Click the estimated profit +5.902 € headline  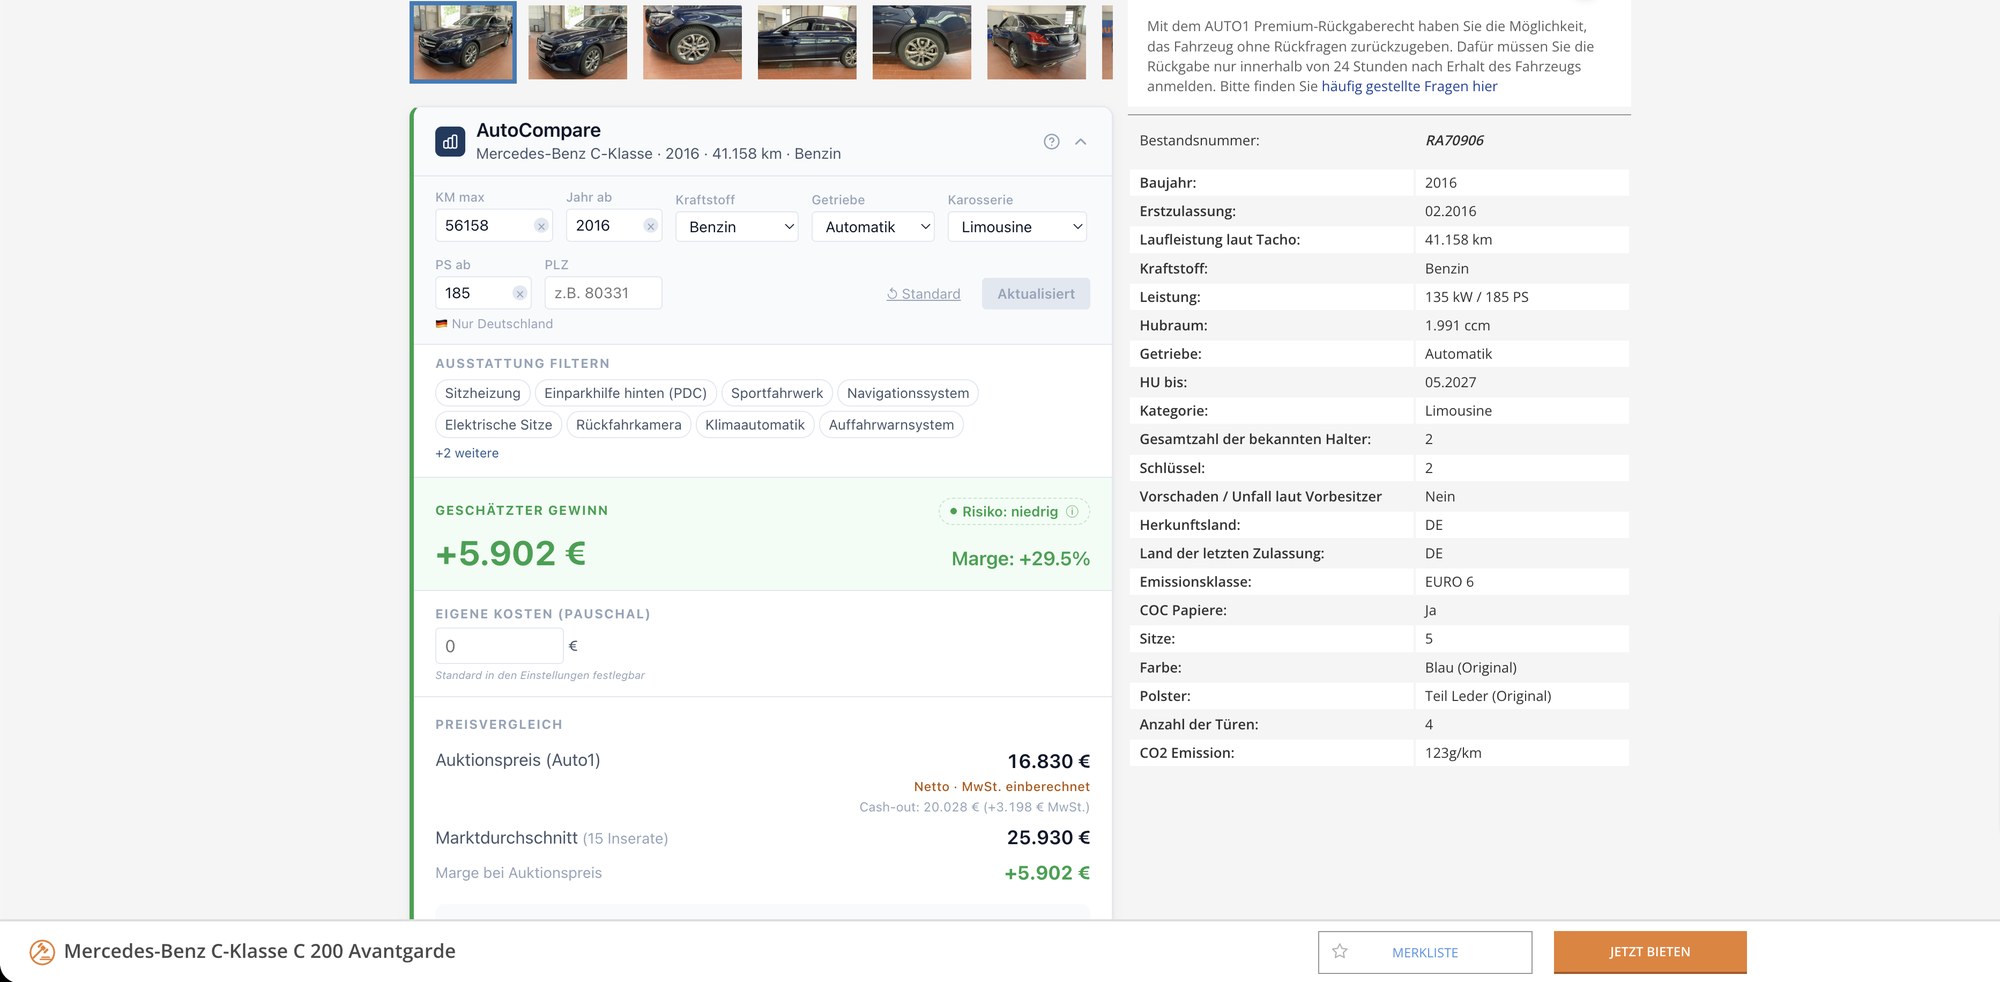coord(510,554)
